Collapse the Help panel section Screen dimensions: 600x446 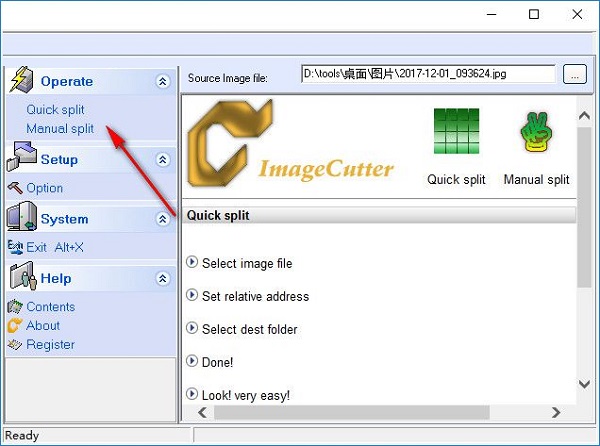(x=162, y=279)
